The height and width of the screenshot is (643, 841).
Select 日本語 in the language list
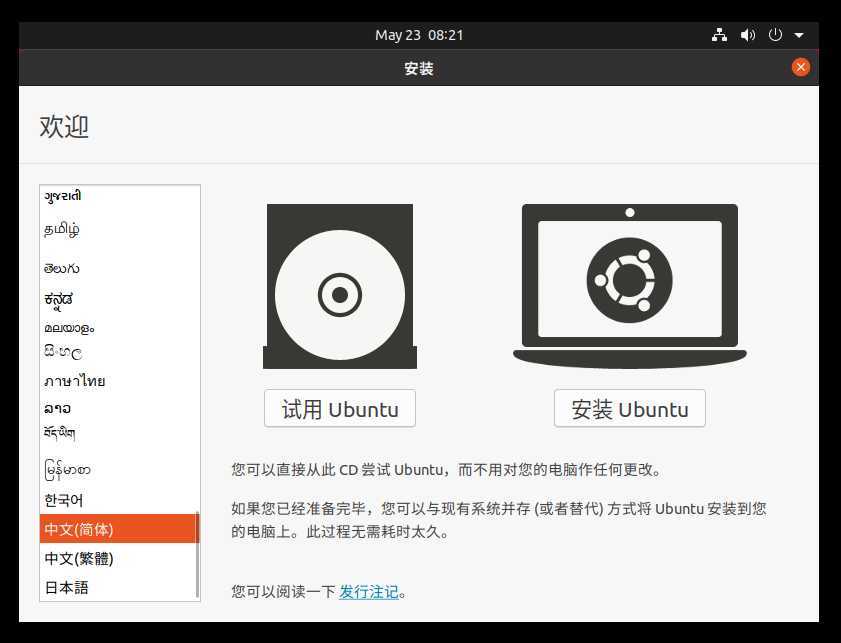[x=119, y=587]
